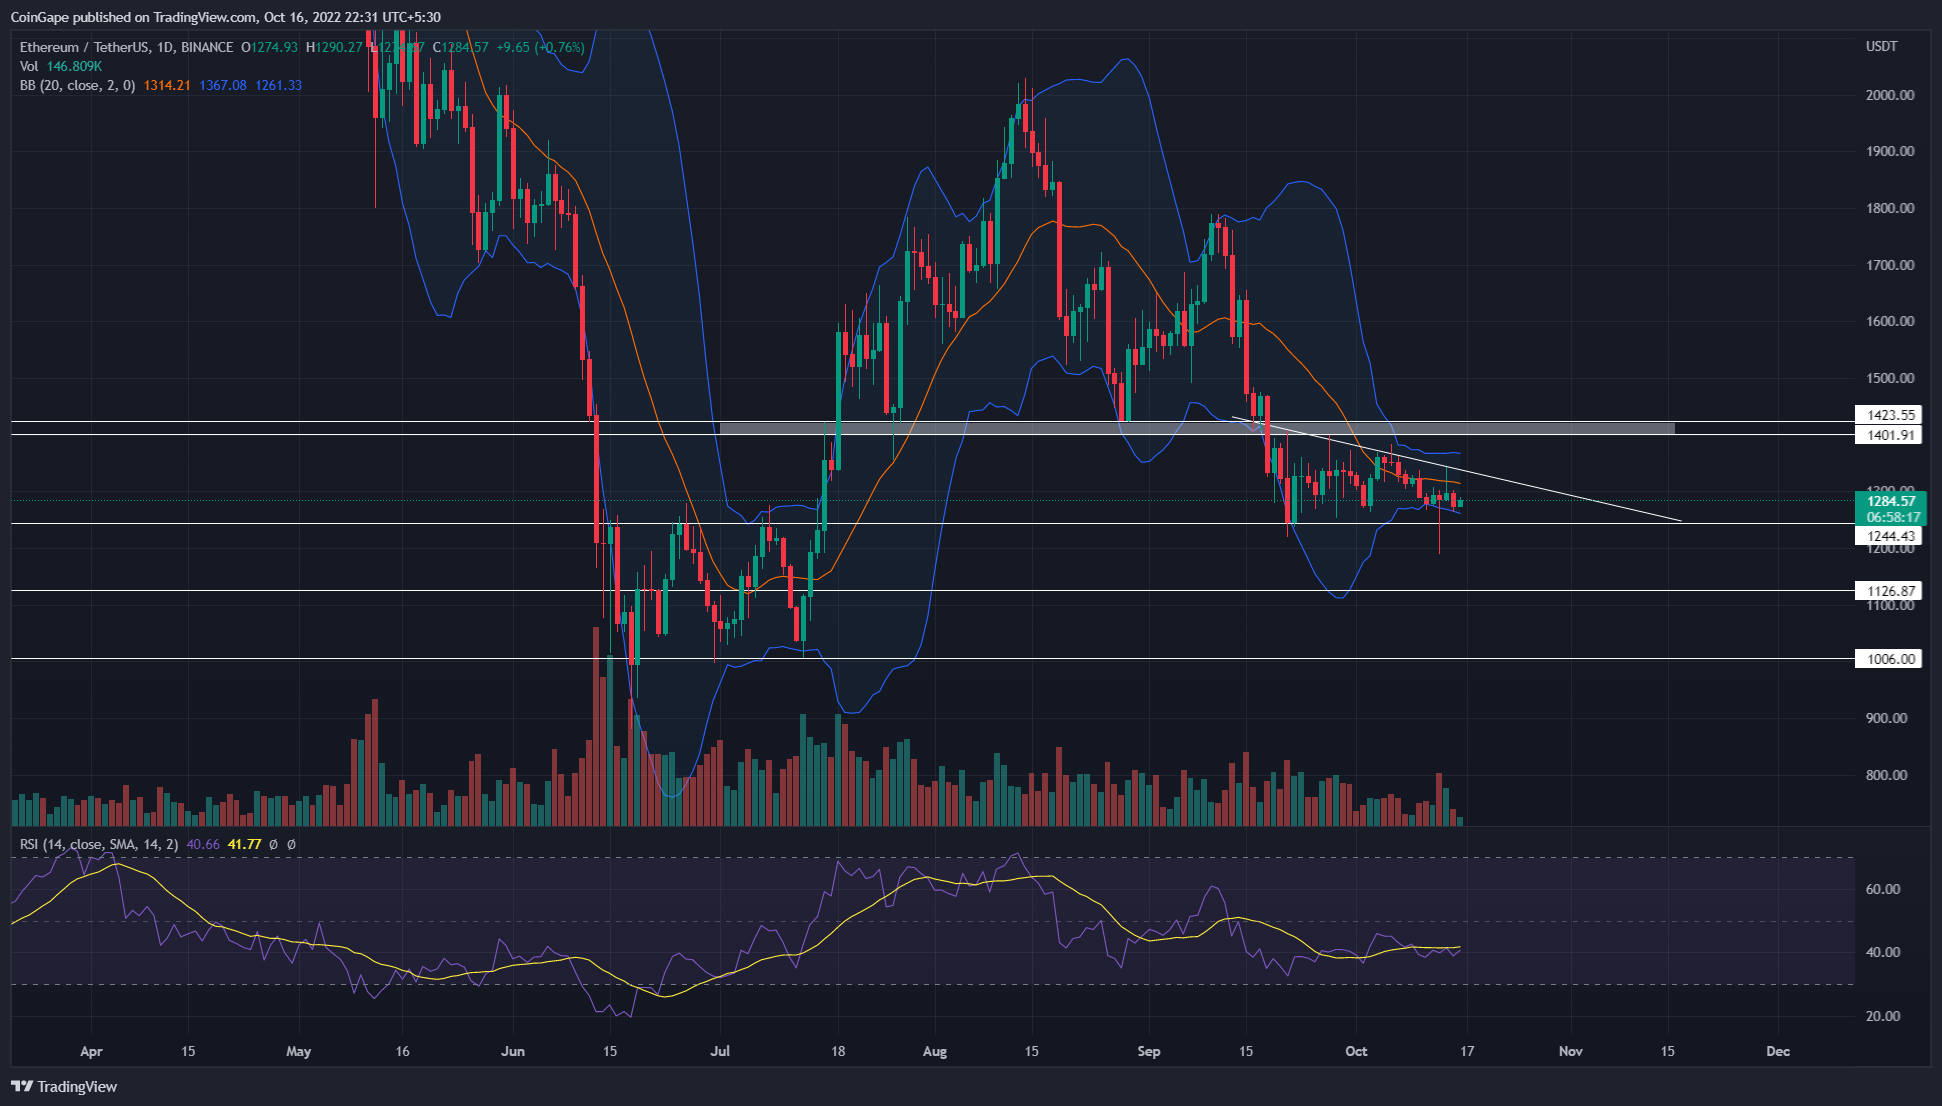Click the Ethereum / TetherUS symbol title
Viewport: 1942px width, 1106px height.
(126, 47)
